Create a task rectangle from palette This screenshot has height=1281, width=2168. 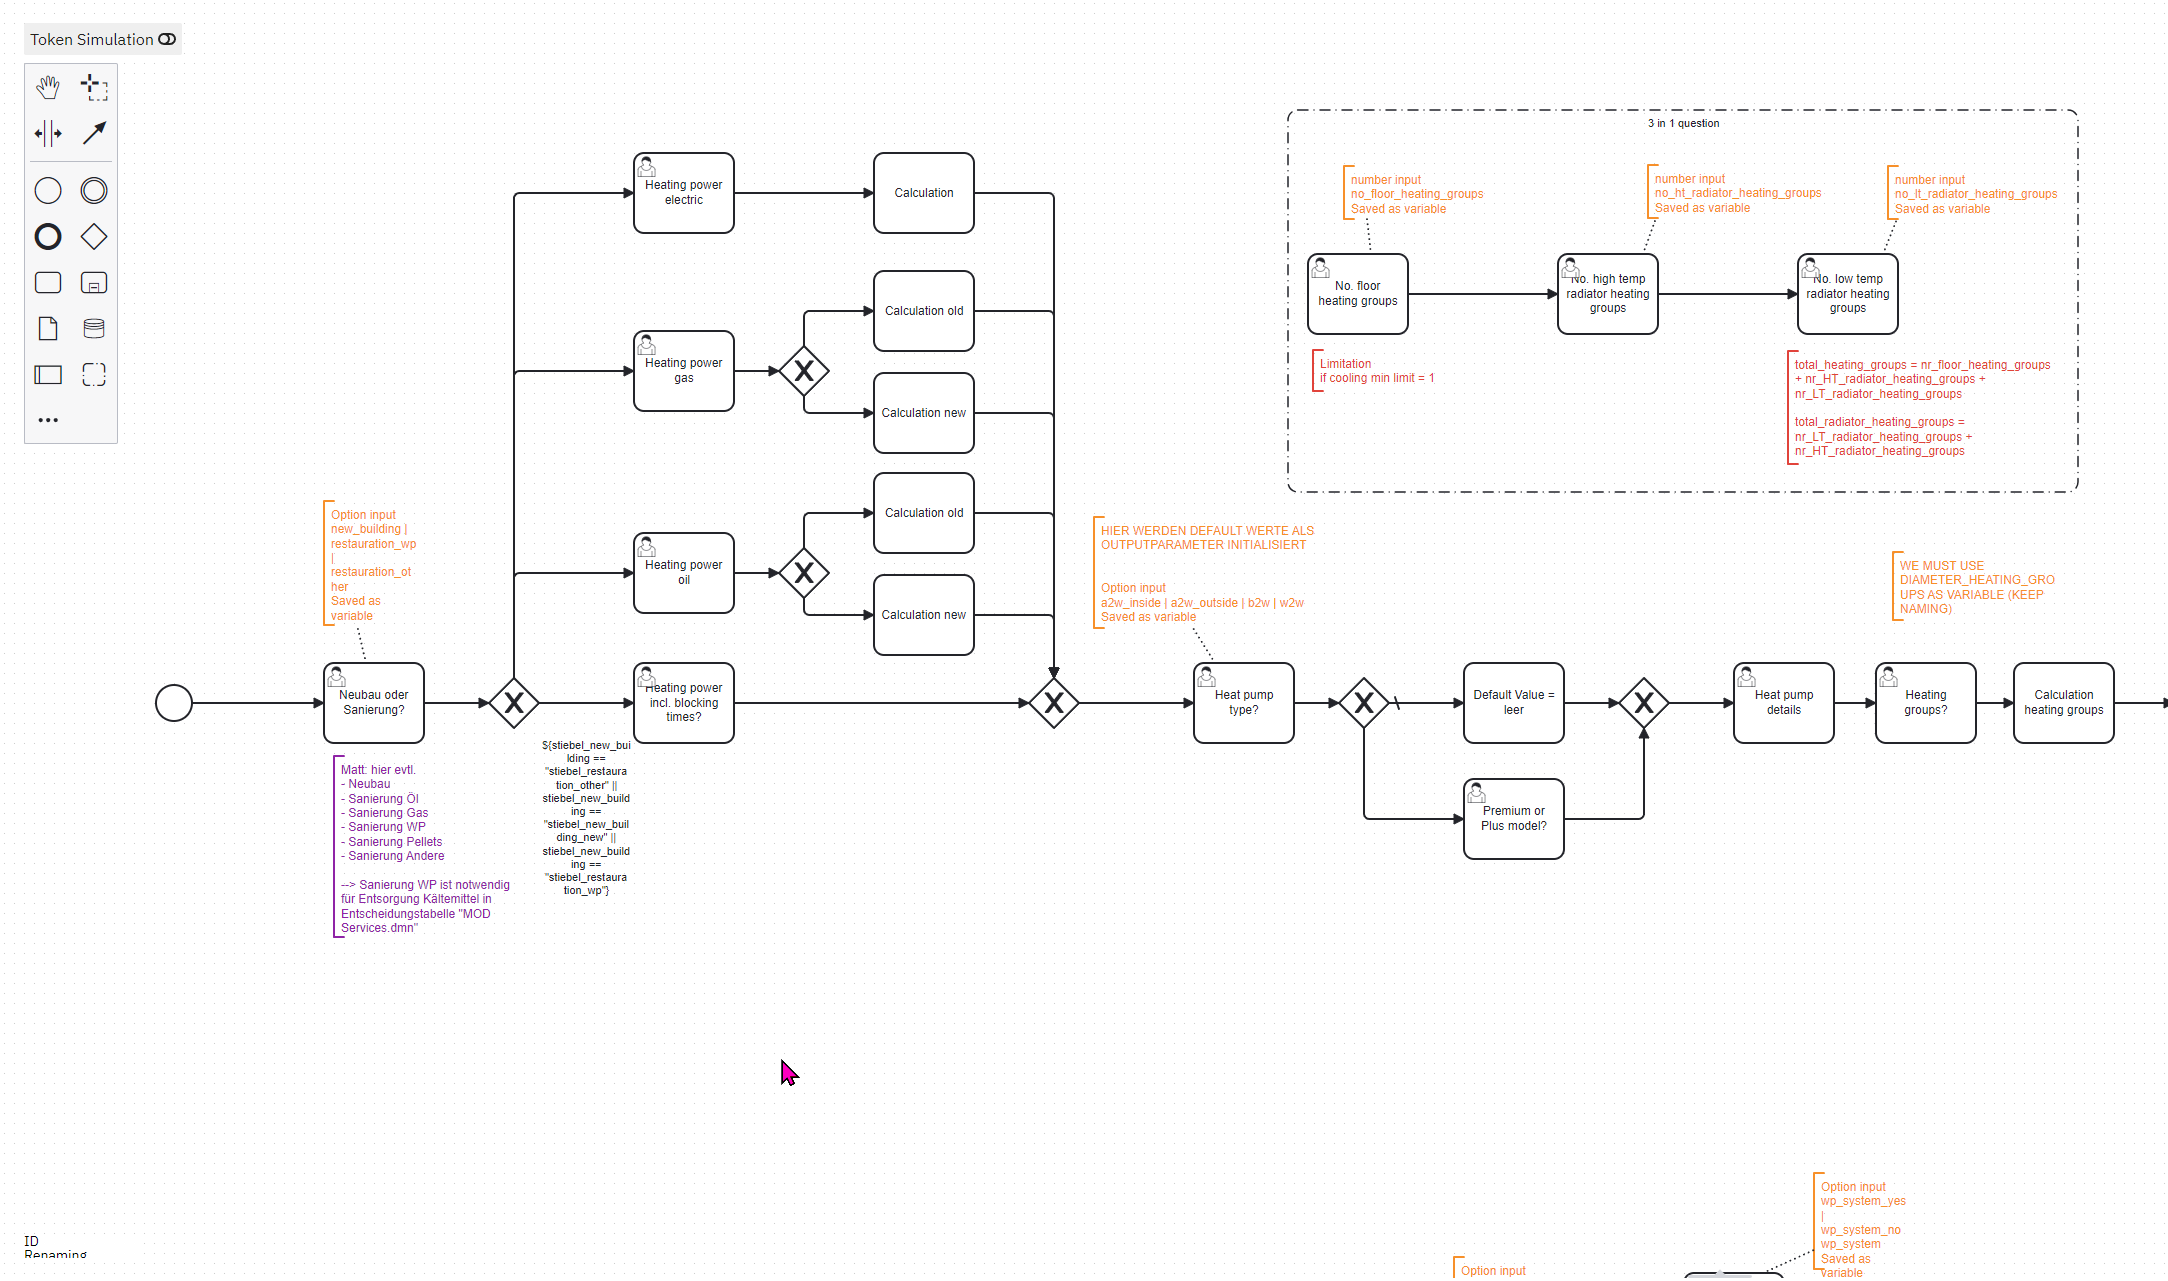pos(48,283)
